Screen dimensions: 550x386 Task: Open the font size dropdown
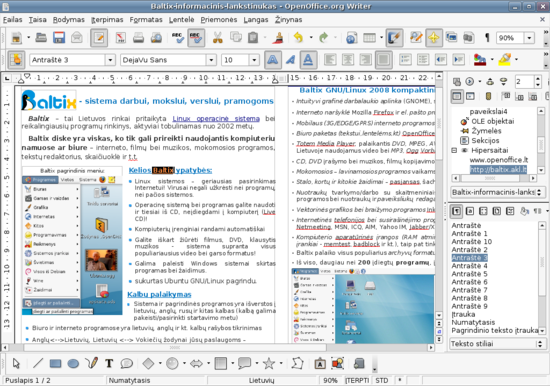255,60
